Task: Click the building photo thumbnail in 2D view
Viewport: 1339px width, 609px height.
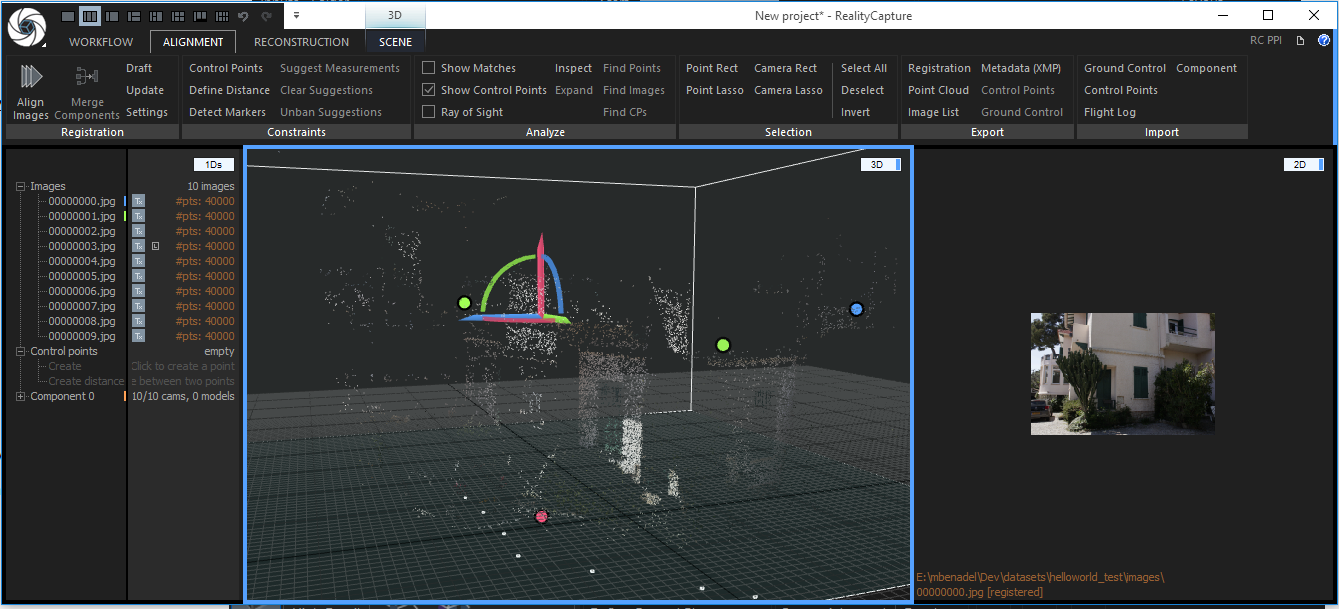Action: [x=1122, y=373]
